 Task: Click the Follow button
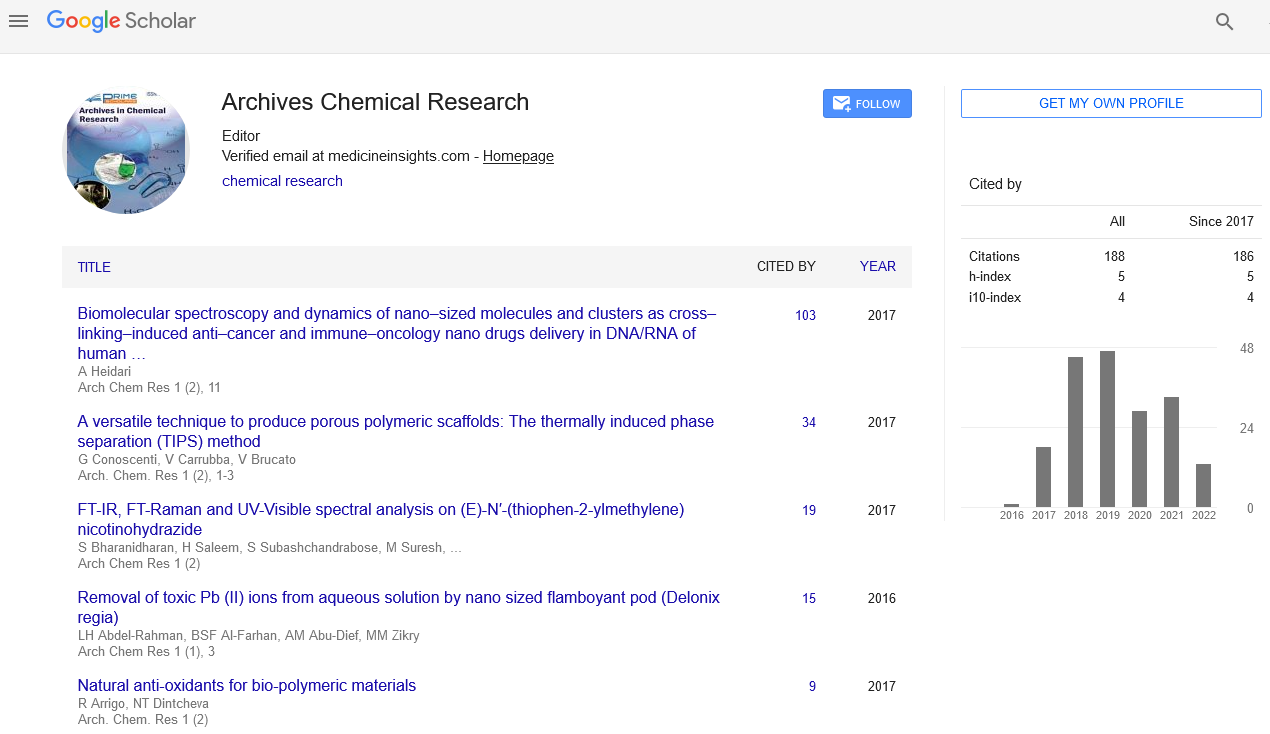tap(867, 104)
